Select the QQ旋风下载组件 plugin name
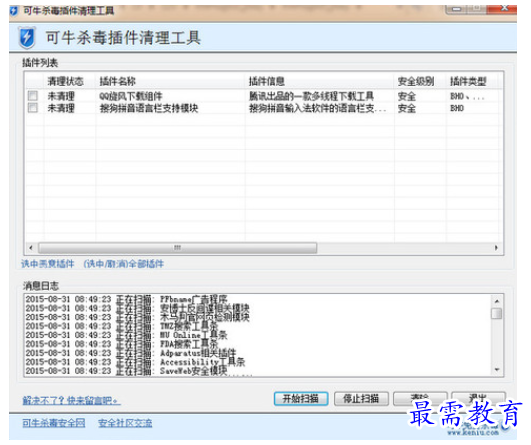 click(131, 96)
